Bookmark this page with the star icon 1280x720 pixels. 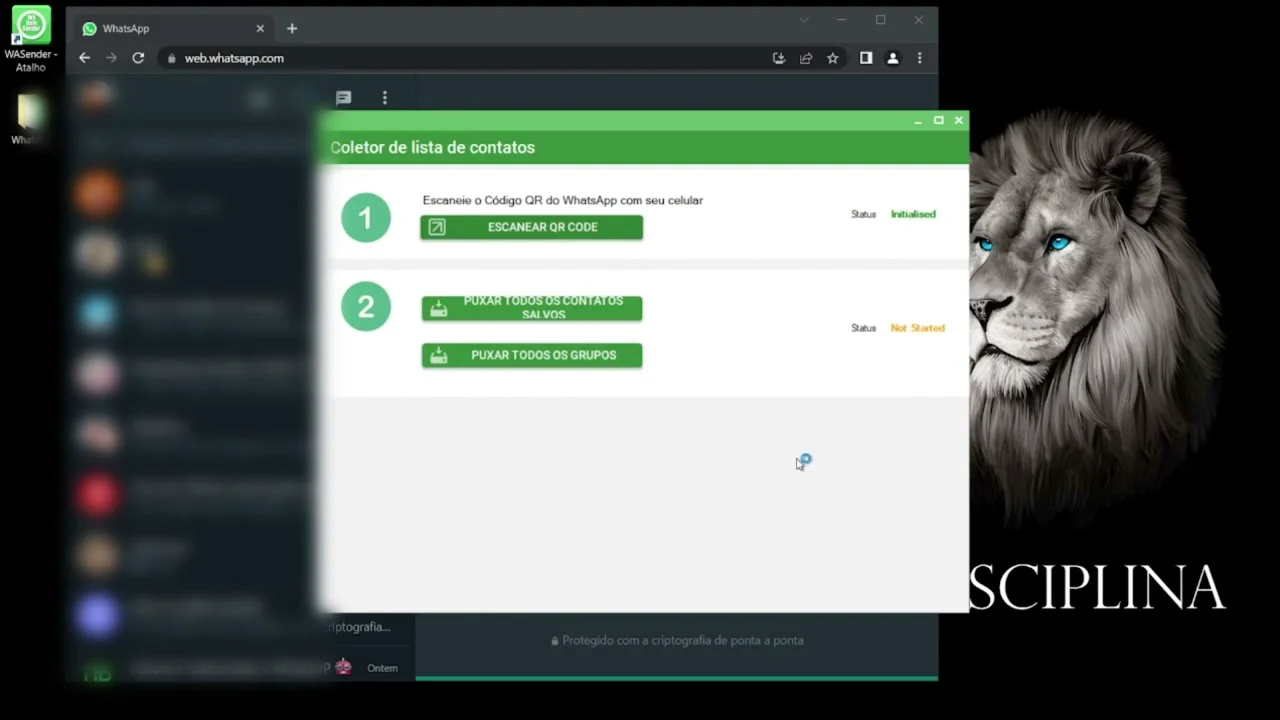tap(832, 58)
